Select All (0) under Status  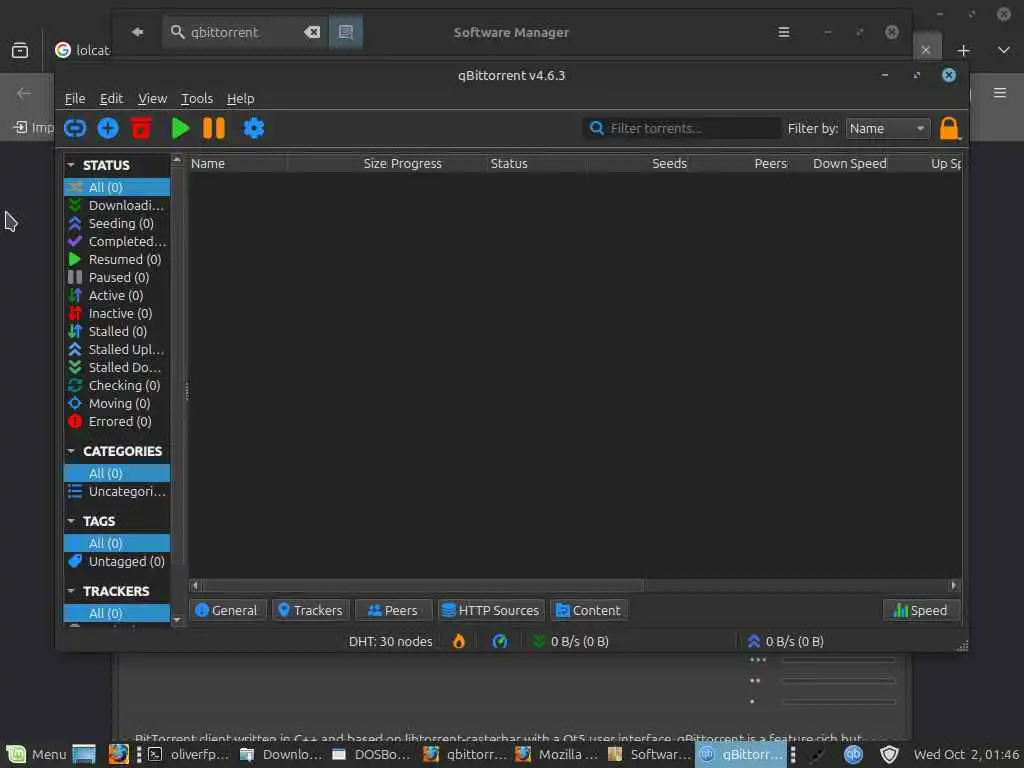117,187
